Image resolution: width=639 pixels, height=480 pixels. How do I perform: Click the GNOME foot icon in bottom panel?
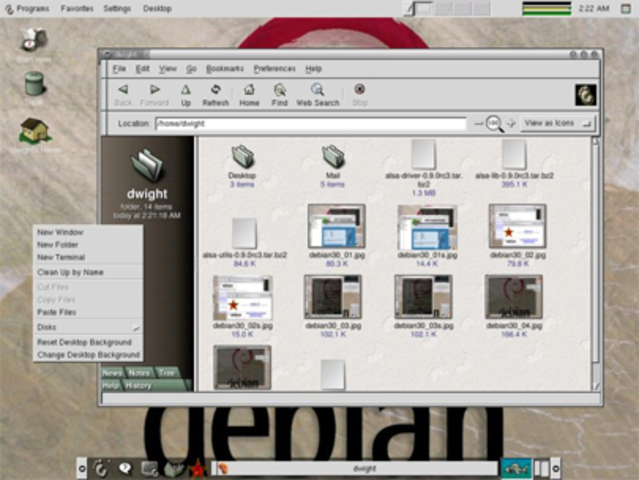point(100,468)
